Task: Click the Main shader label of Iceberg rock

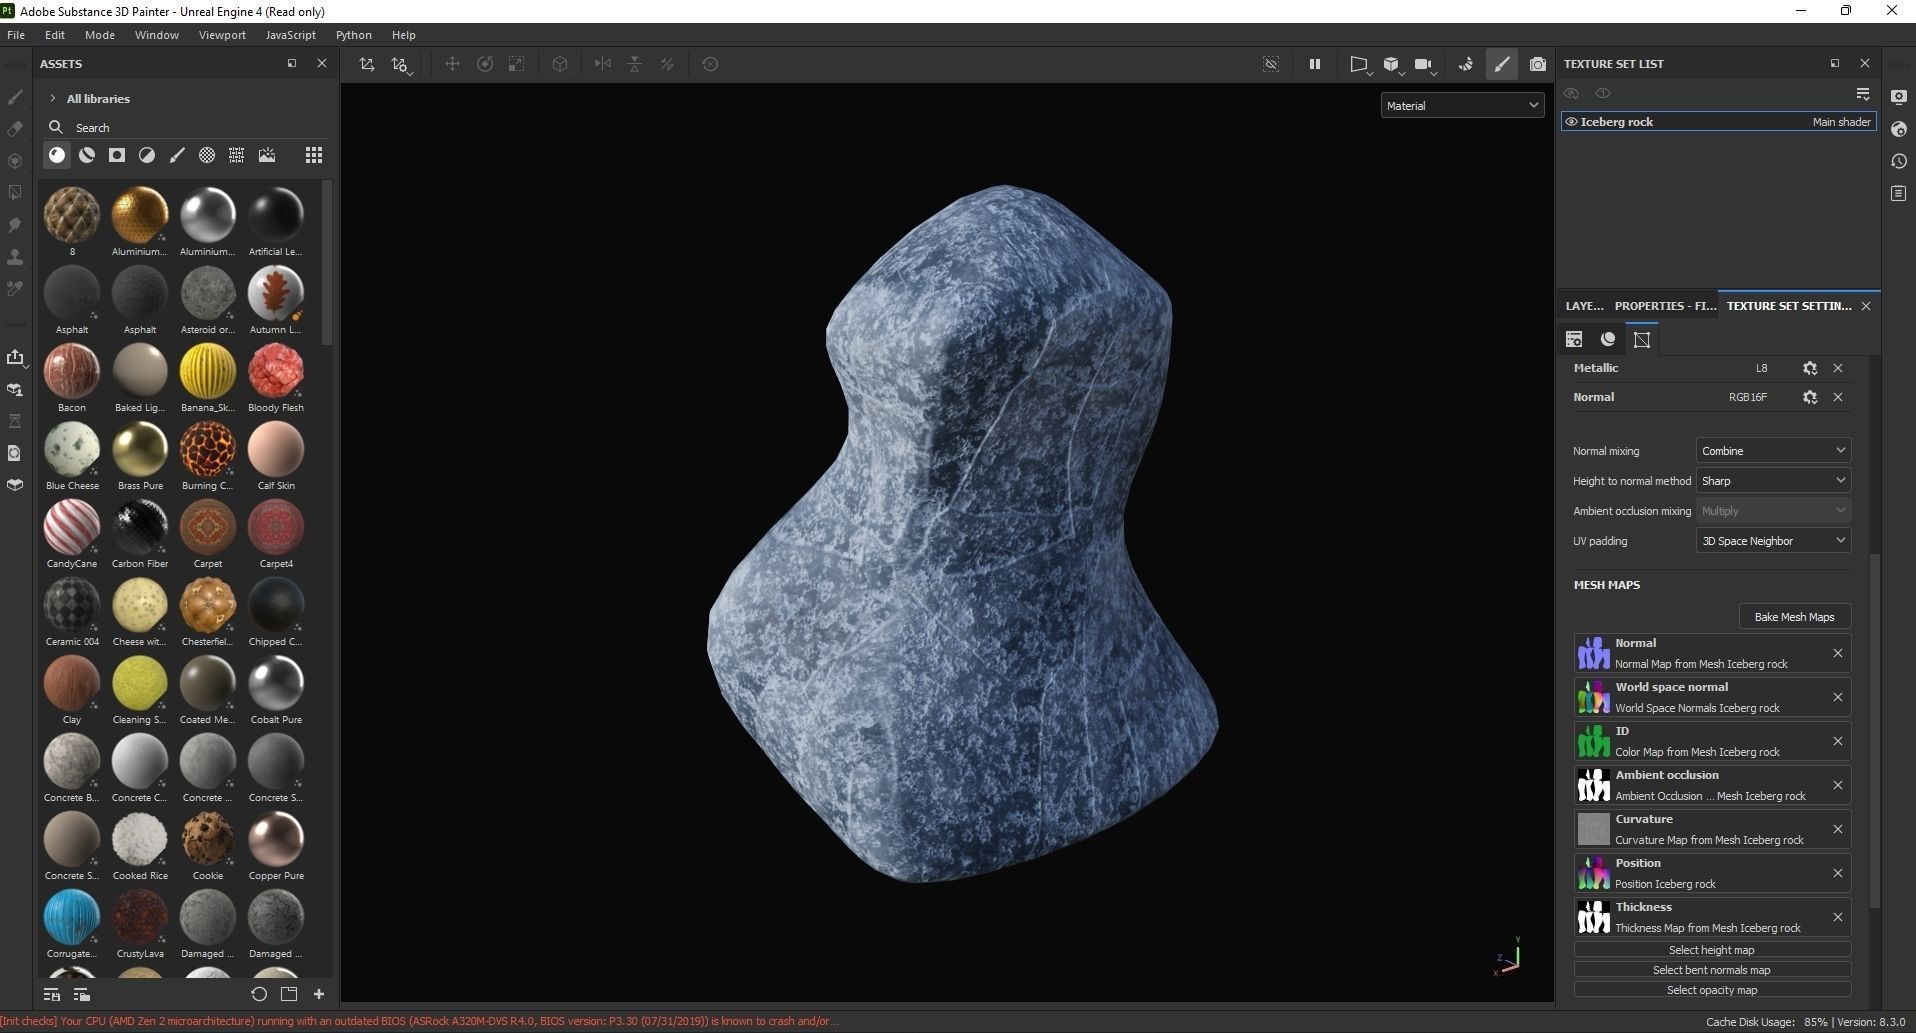Action: tap(1841, 122)
